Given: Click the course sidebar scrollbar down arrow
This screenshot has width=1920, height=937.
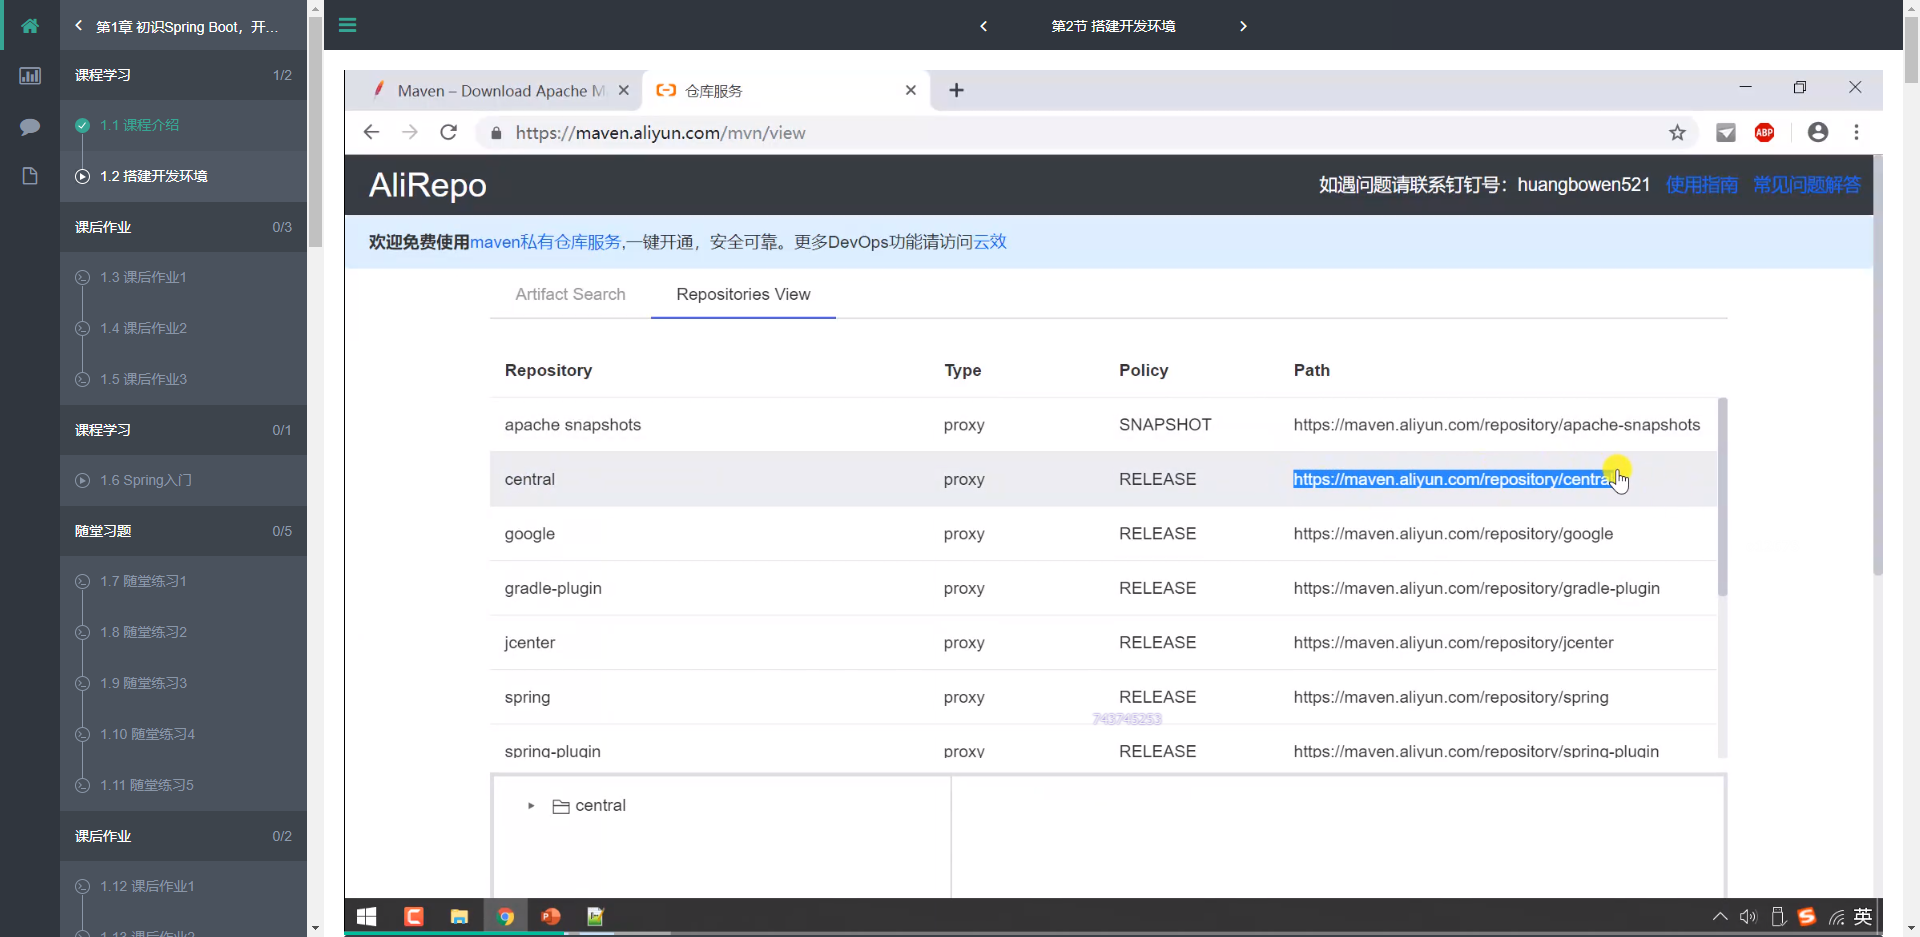Looking at the screenshot, I should 315,928.
